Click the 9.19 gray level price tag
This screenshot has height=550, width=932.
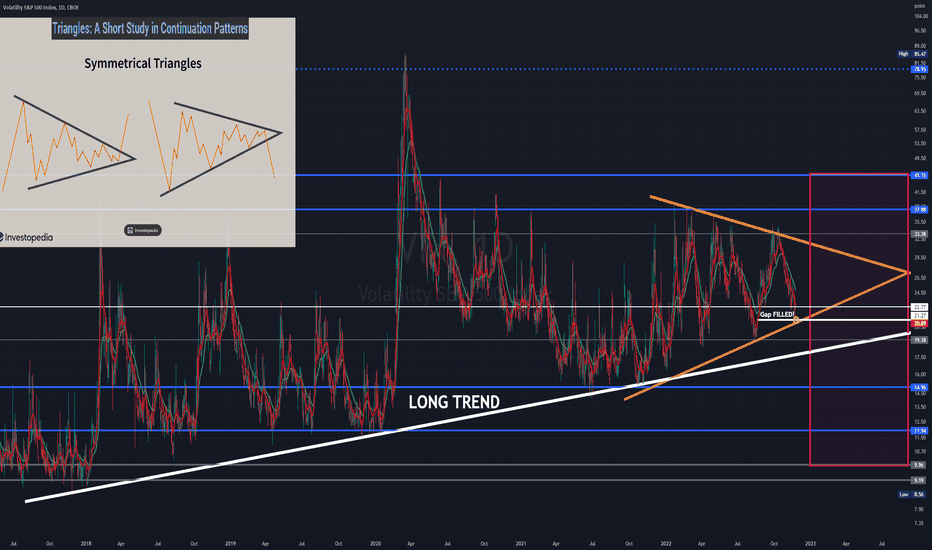coord(920,480)
